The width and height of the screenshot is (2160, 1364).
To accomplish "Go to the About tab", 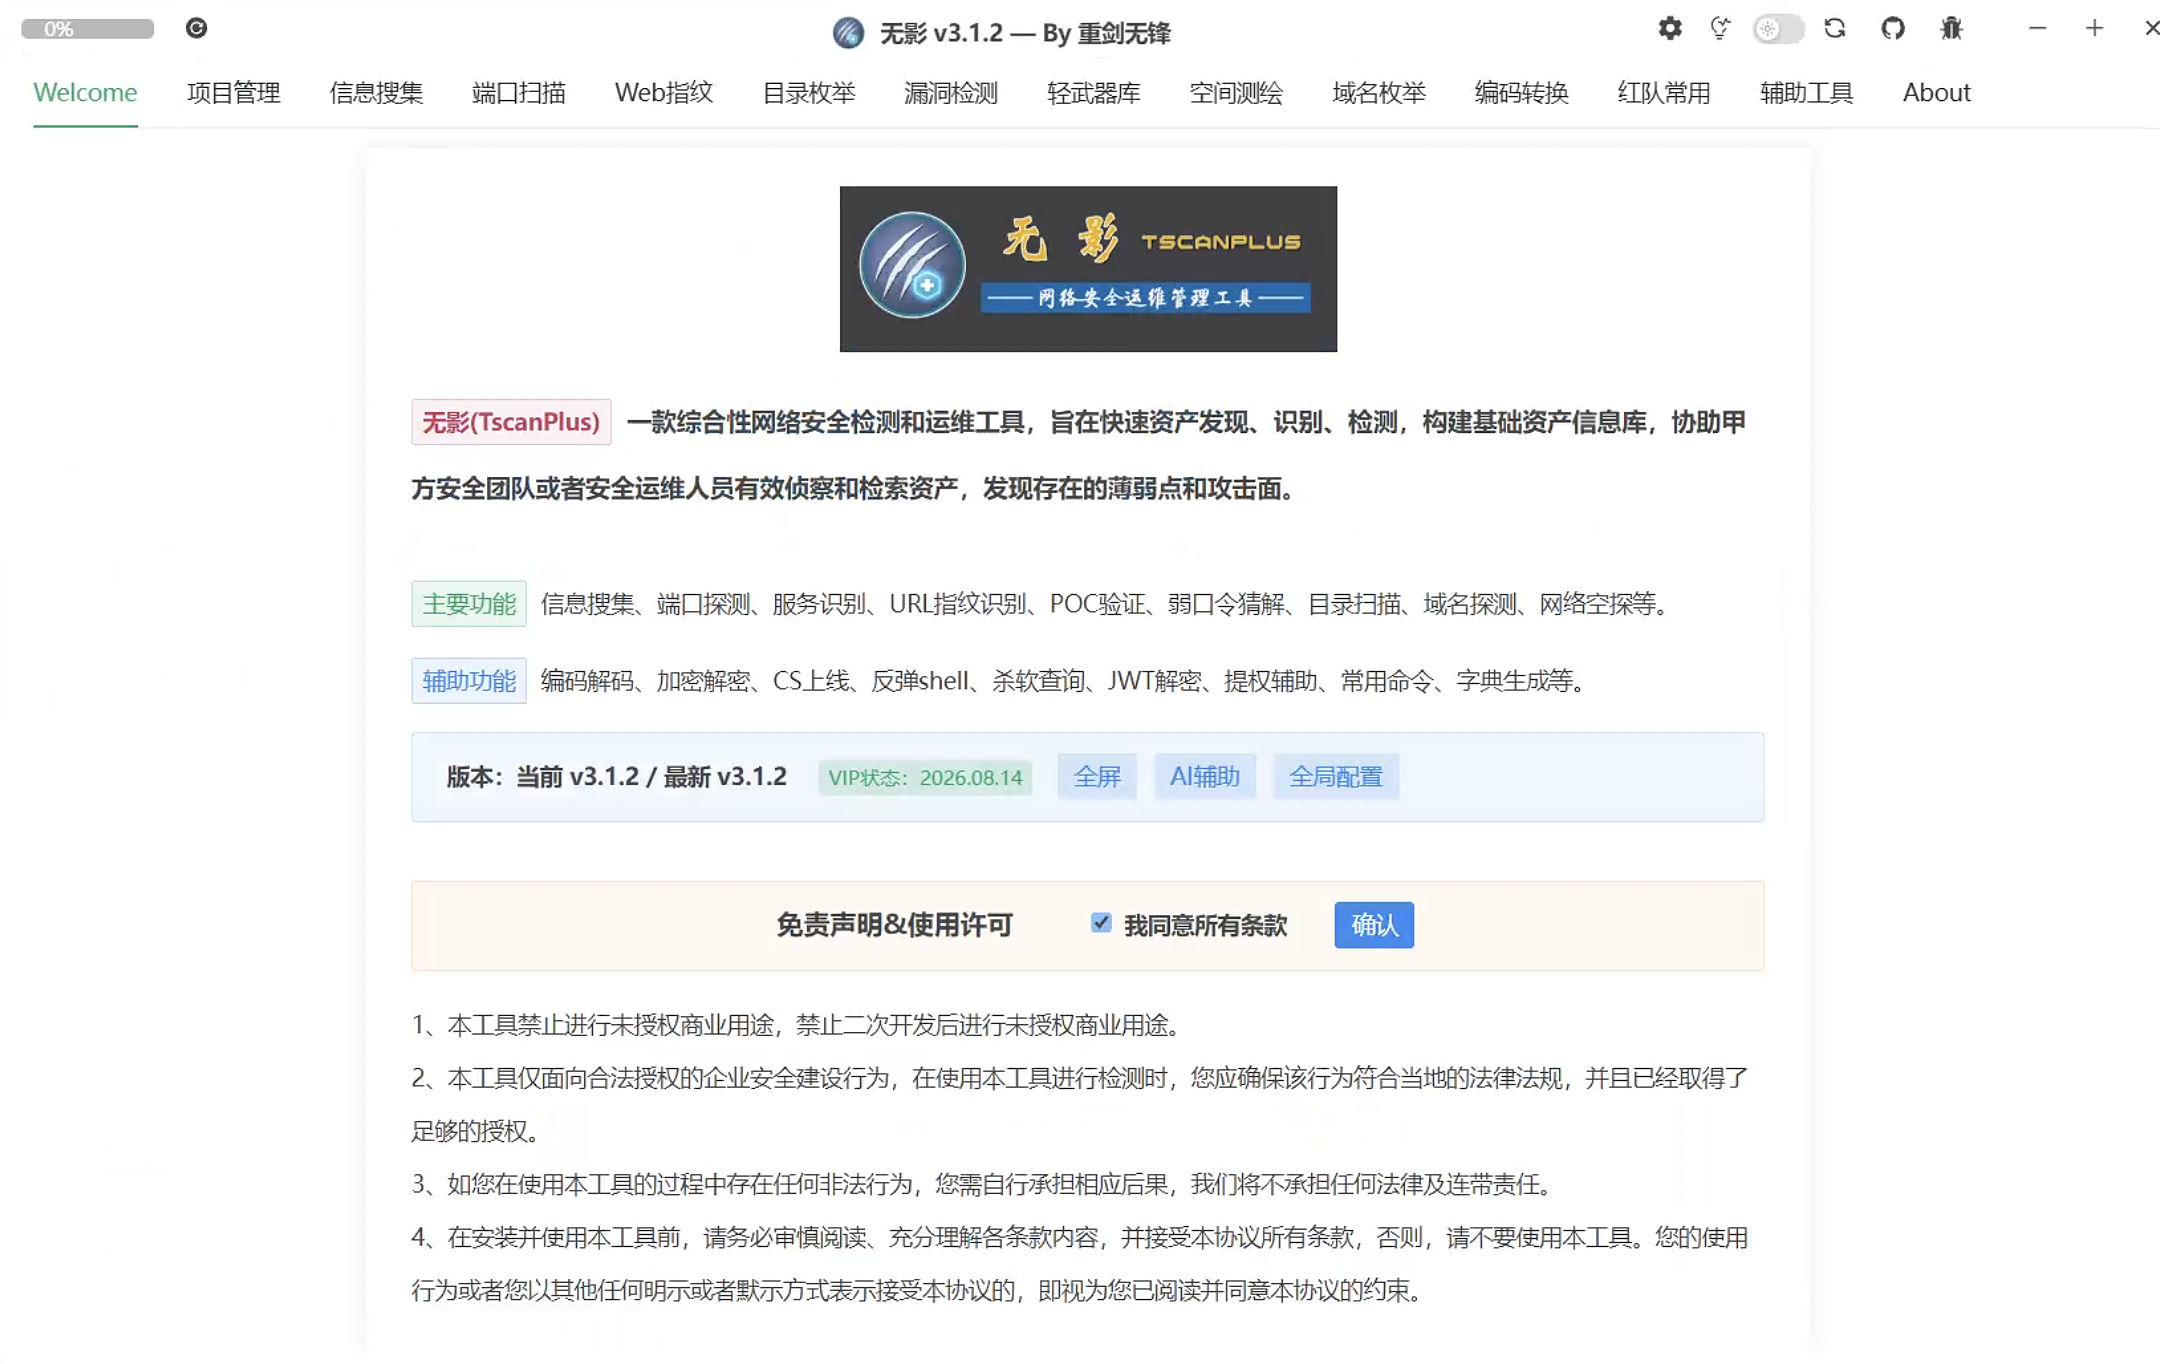I will [1935, 93].
